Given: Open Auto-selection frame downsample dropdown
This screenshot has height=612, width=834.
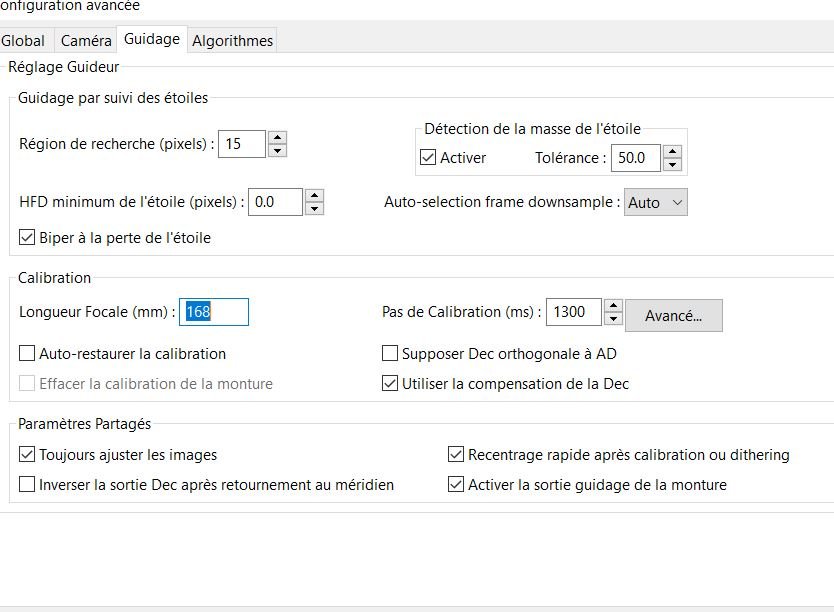Looking at the screenshot, I should [655, 202].
